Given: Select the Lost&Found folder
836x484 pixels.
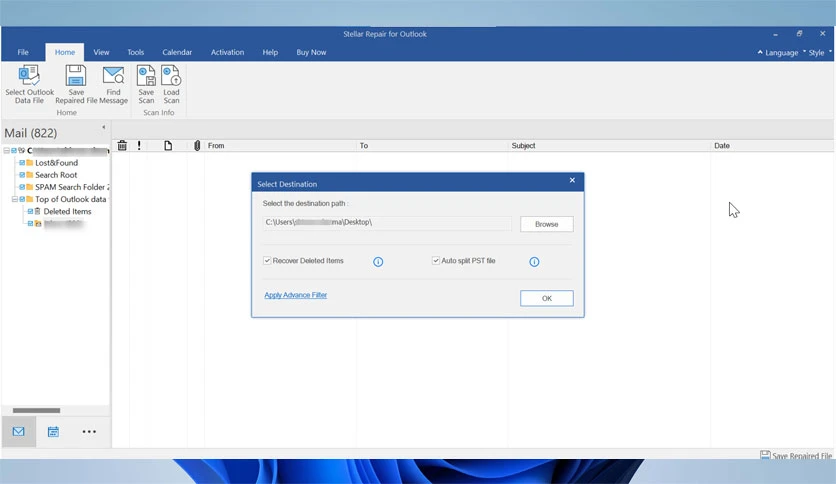Looking at the screenshot, I should click(x=57, y=163).
